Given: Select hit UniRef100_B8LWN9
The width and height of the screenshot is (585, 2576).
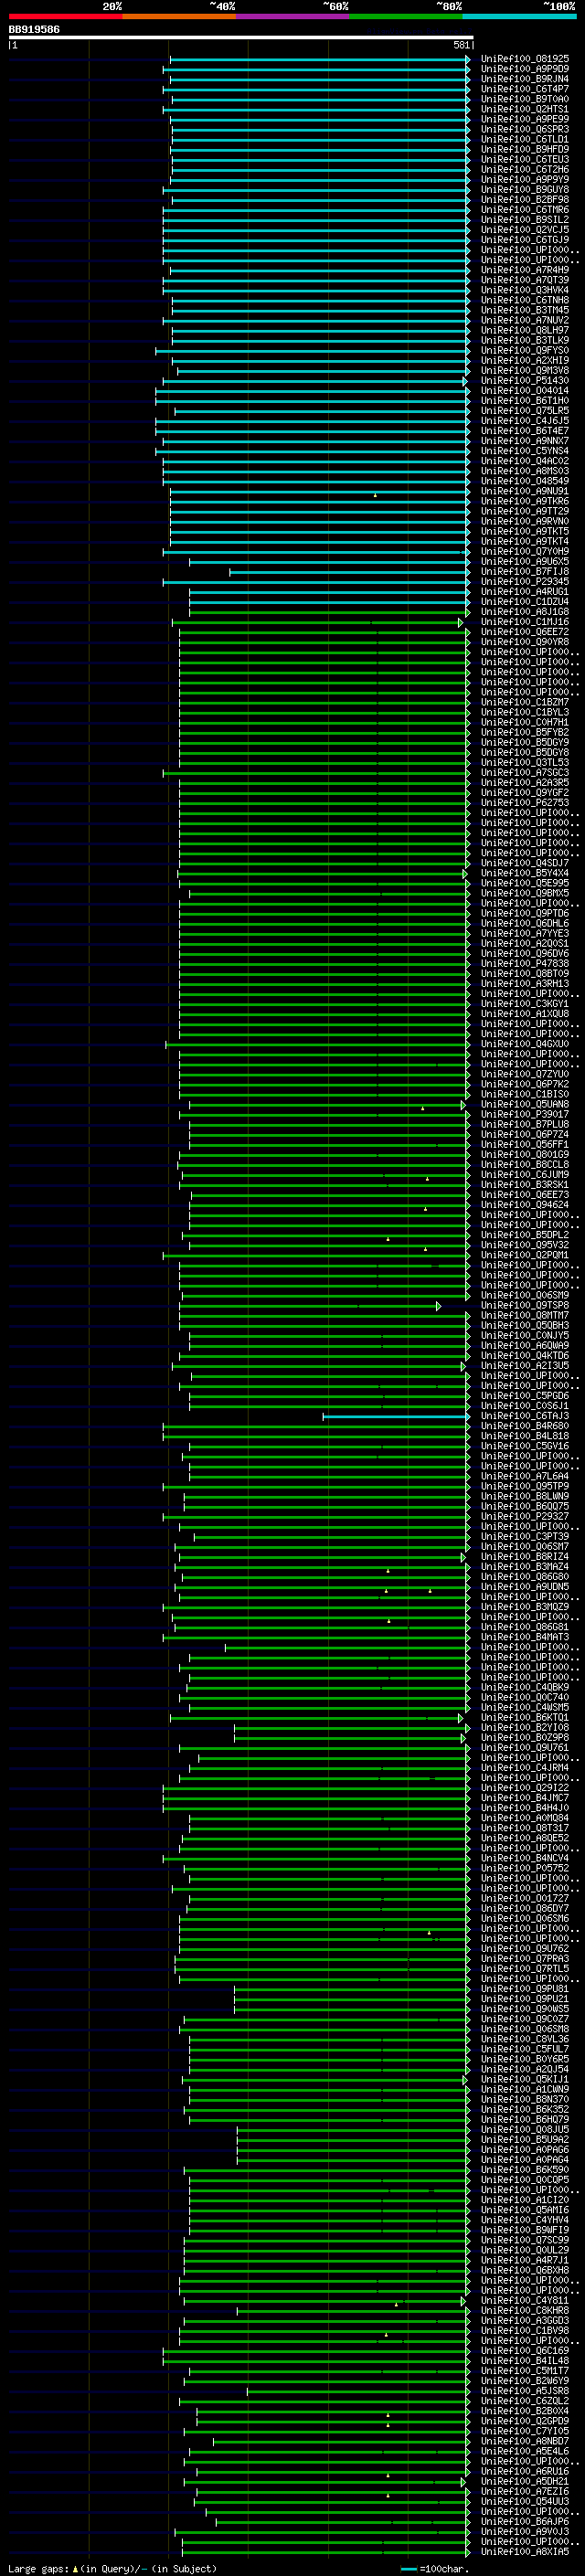Looking at the screenshot, I should pos(525,1496).
